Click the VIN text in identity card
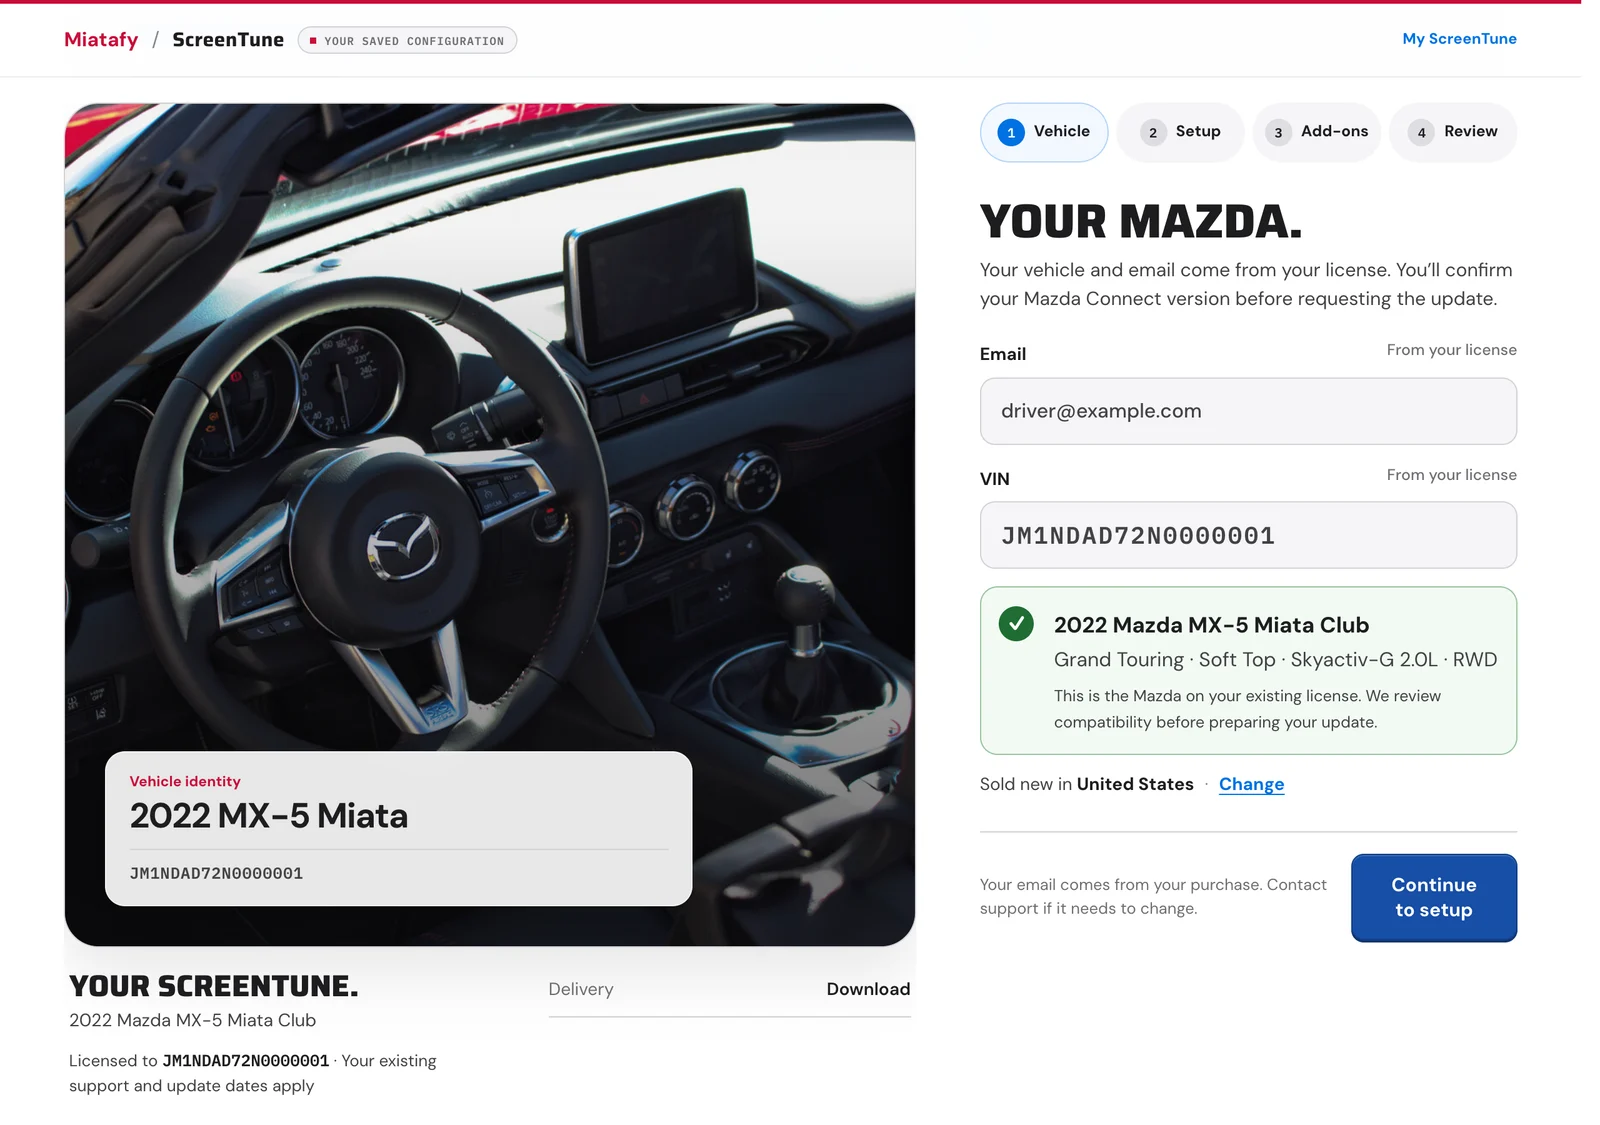Screen dimensions: 1600x1125 (216, 874)
